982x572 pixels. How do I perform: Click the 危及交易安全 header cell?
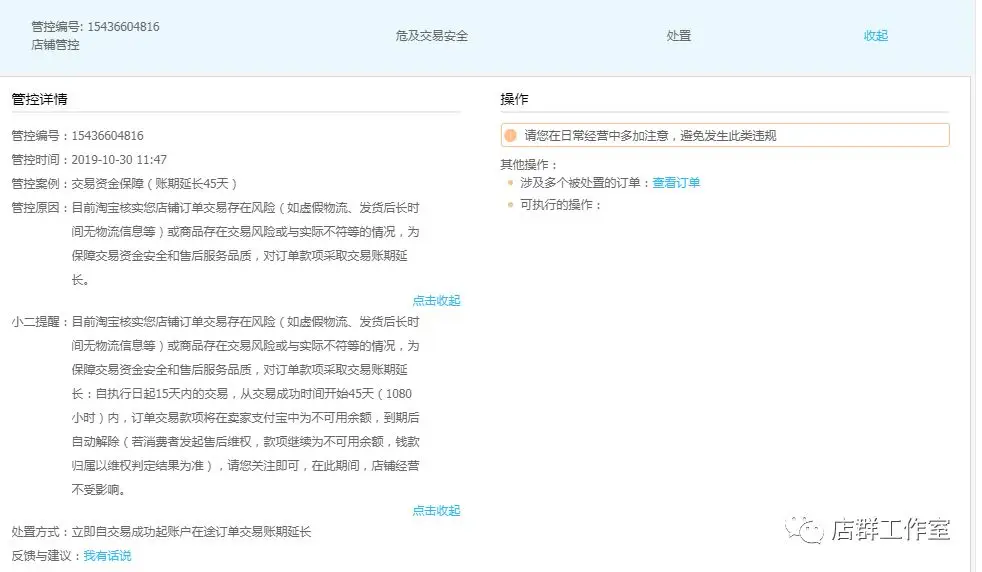pos(432,36)
